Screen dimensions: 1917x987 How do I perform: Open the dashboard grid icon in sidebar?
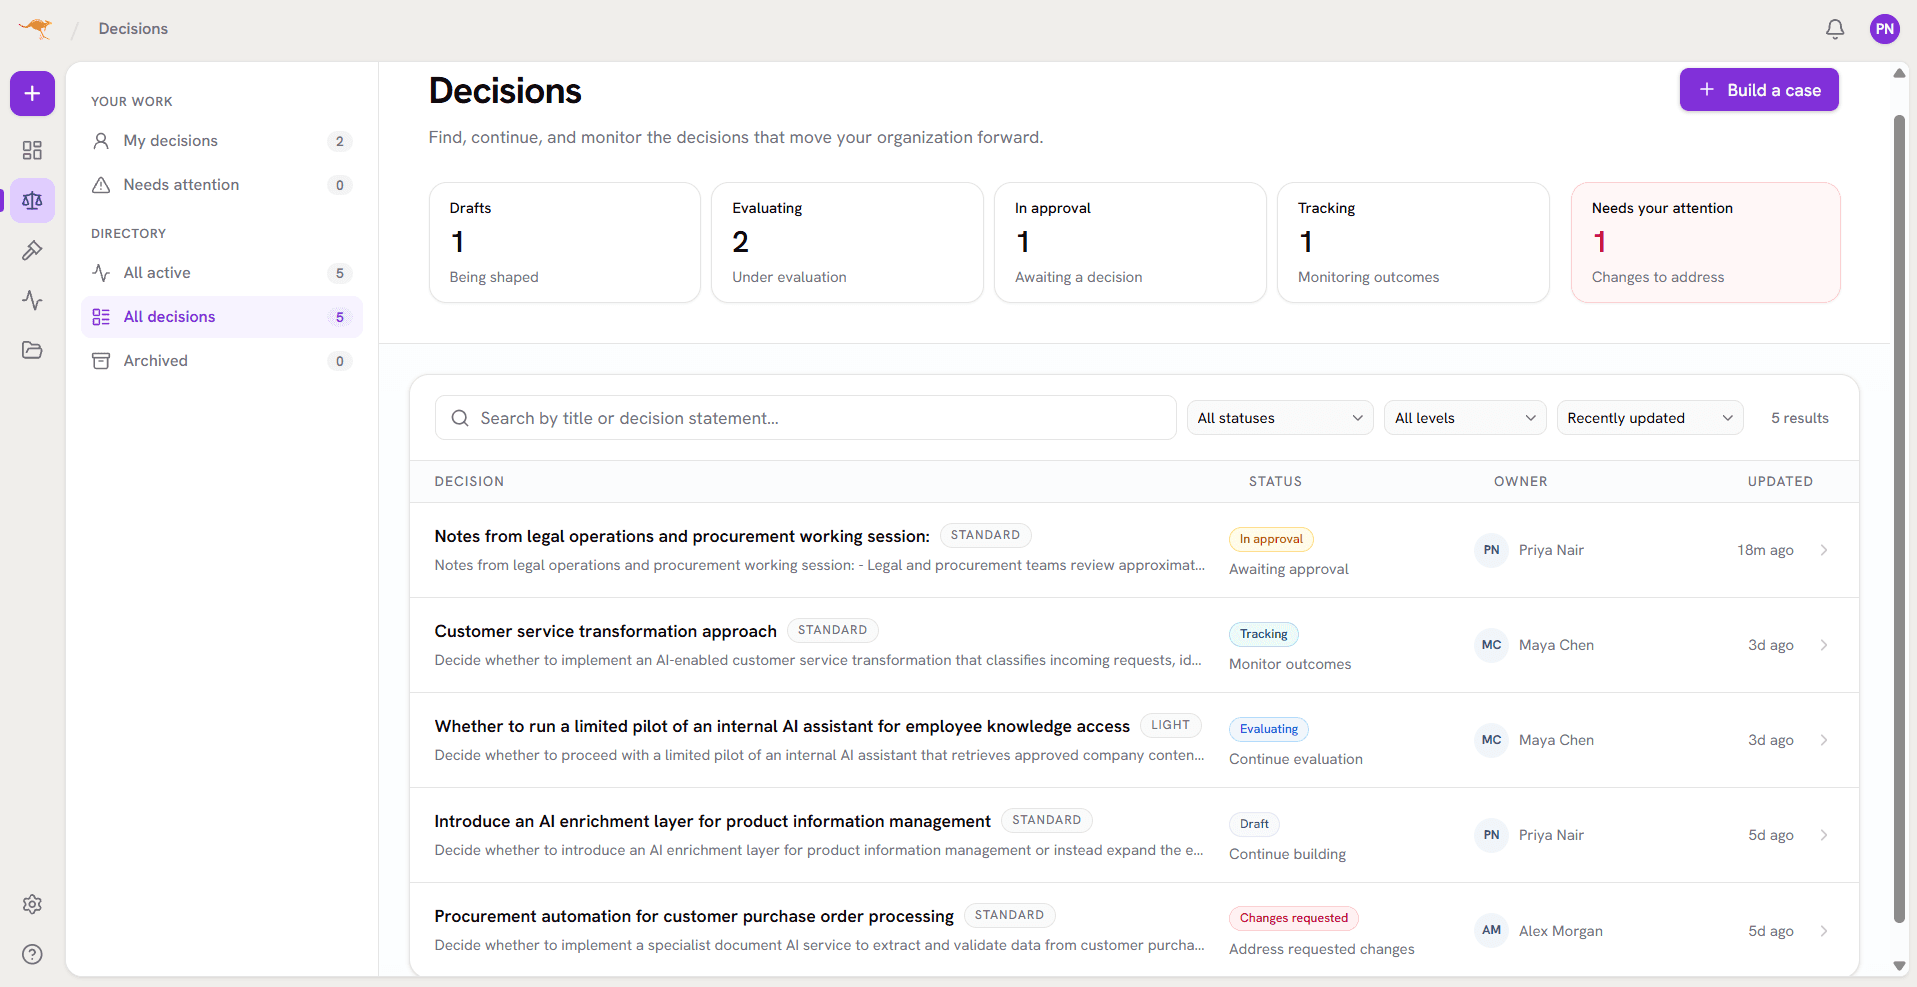[x=32, y=150]
